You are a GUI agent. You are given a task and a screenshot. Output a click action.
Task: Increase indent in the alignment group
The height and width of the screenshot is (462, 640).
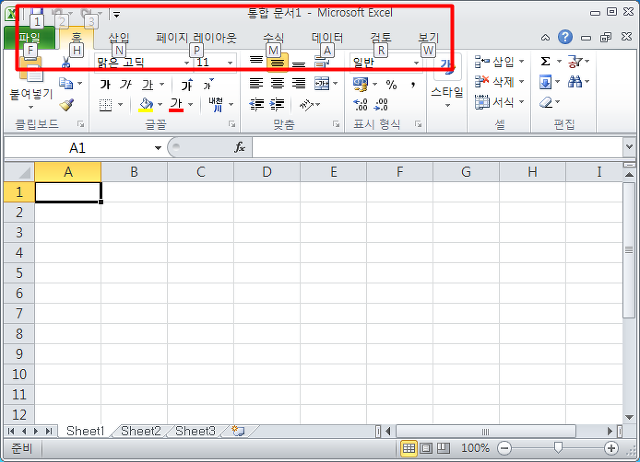point(277,104)
